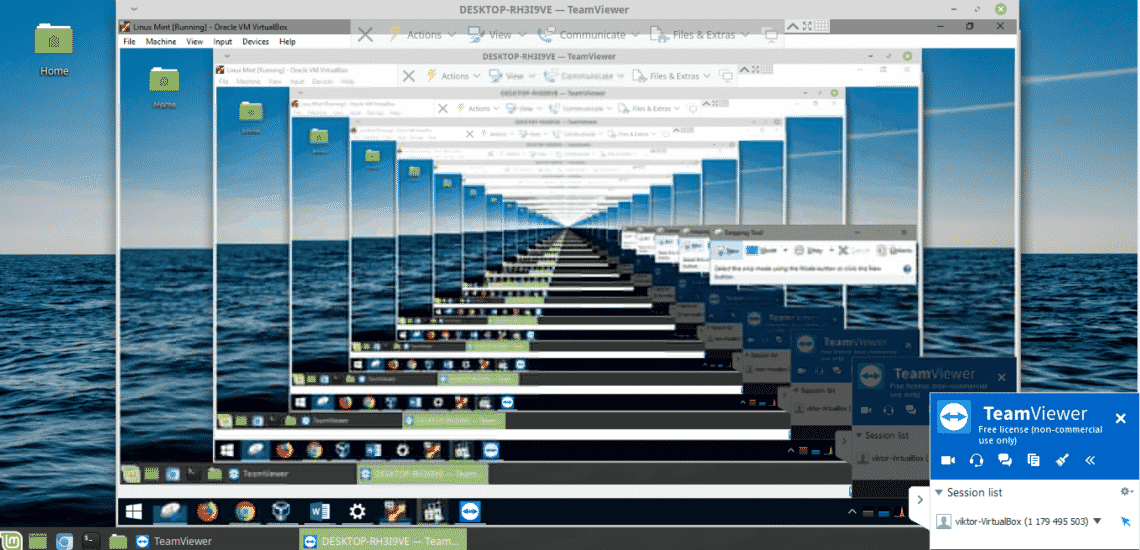Viewport: 1140px width, 550px height.
Task: Open the Files folder launcher on the Mint panel
Action: tap(117, 541)
